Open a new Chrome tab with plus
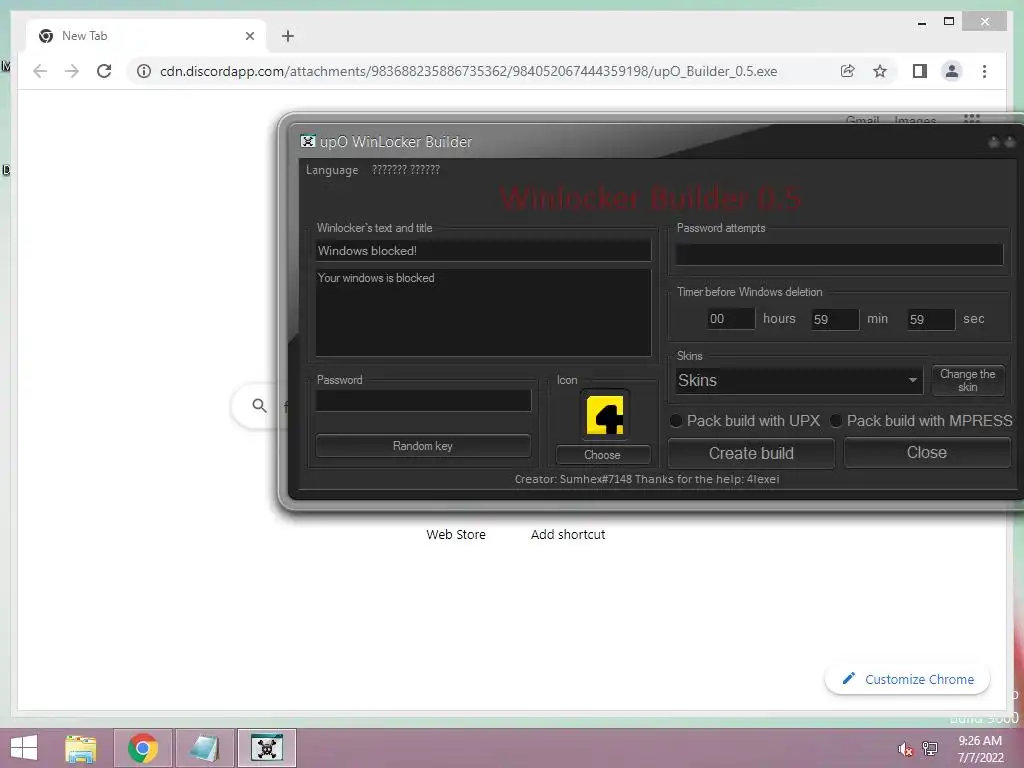Screen dimensions: 1024x768 click(288, 36)
